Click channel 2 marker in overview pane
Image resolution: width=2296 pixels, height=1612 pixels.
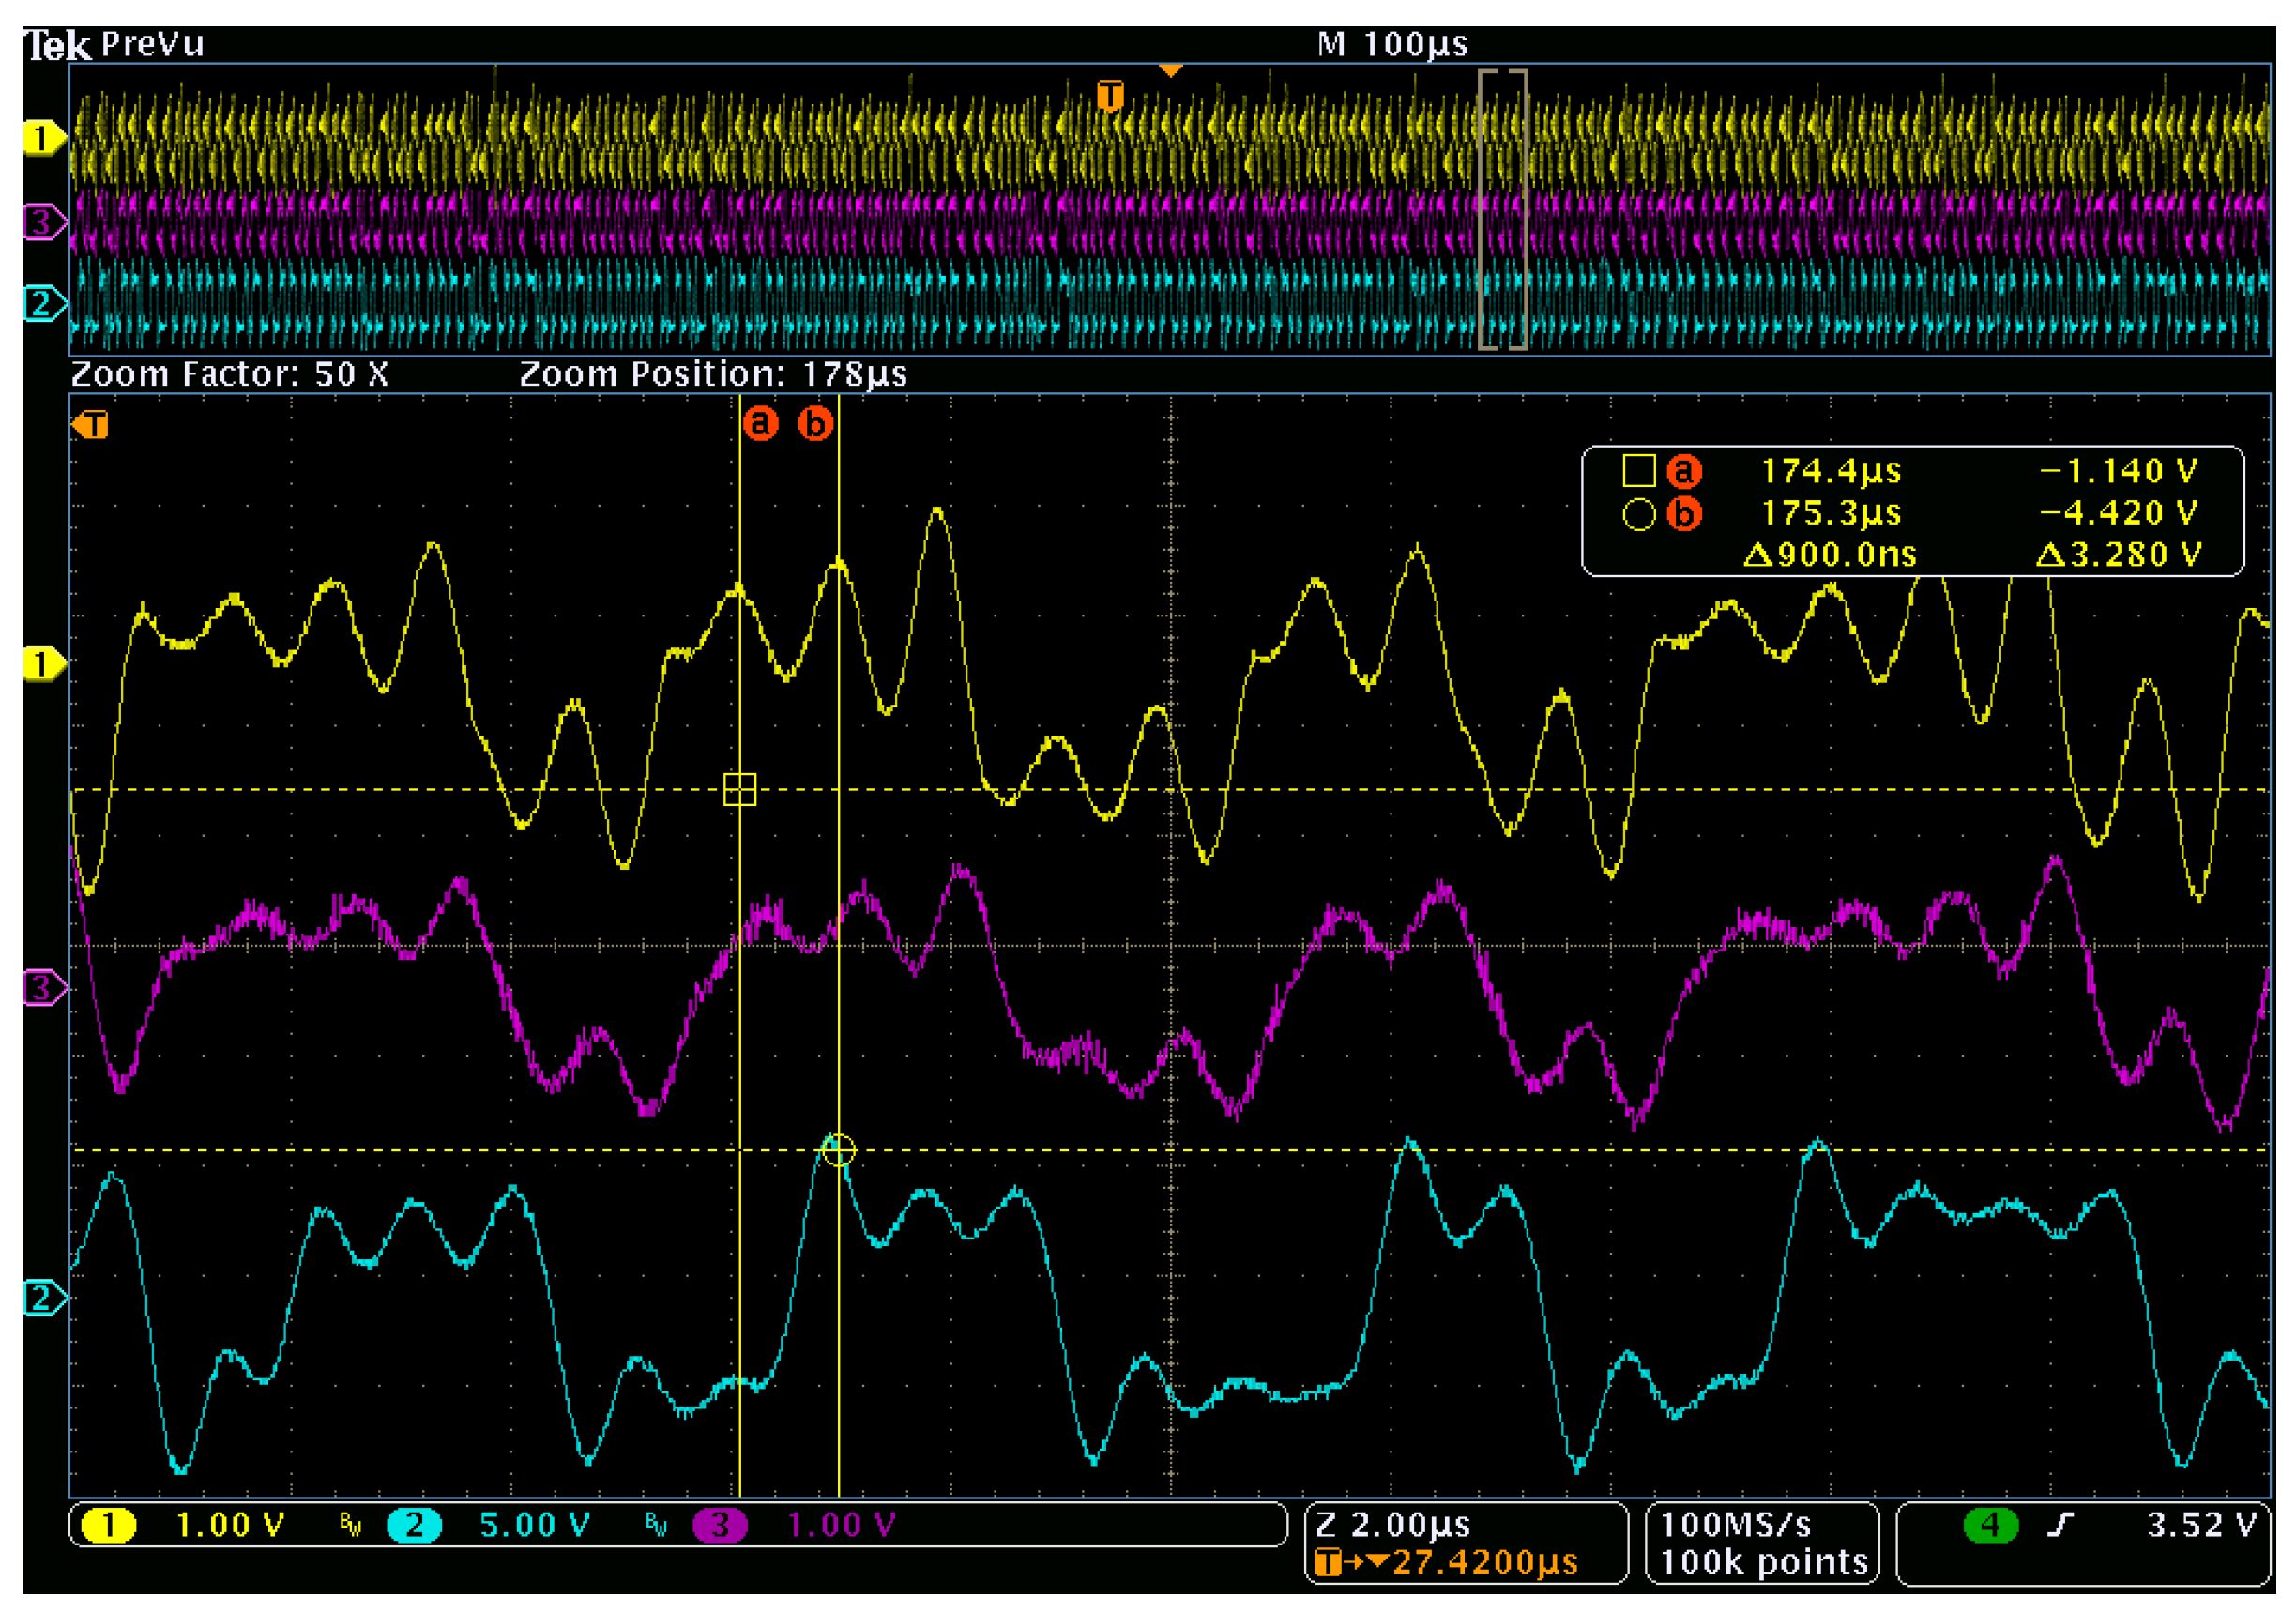point(42,302)
